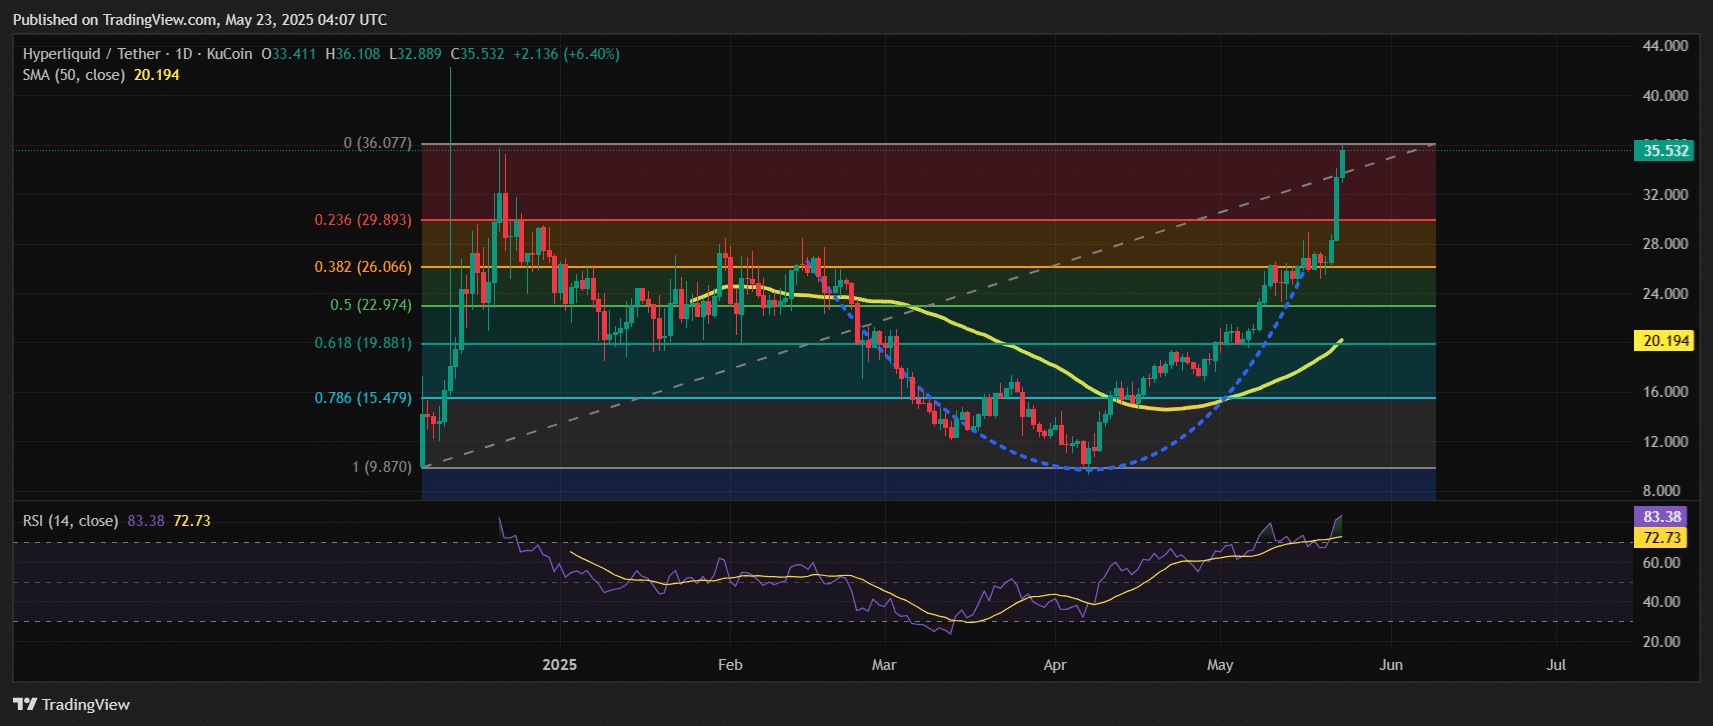Select Fibonacci level label 0.236 (29.893)
1713x726 pixels.
363,220
